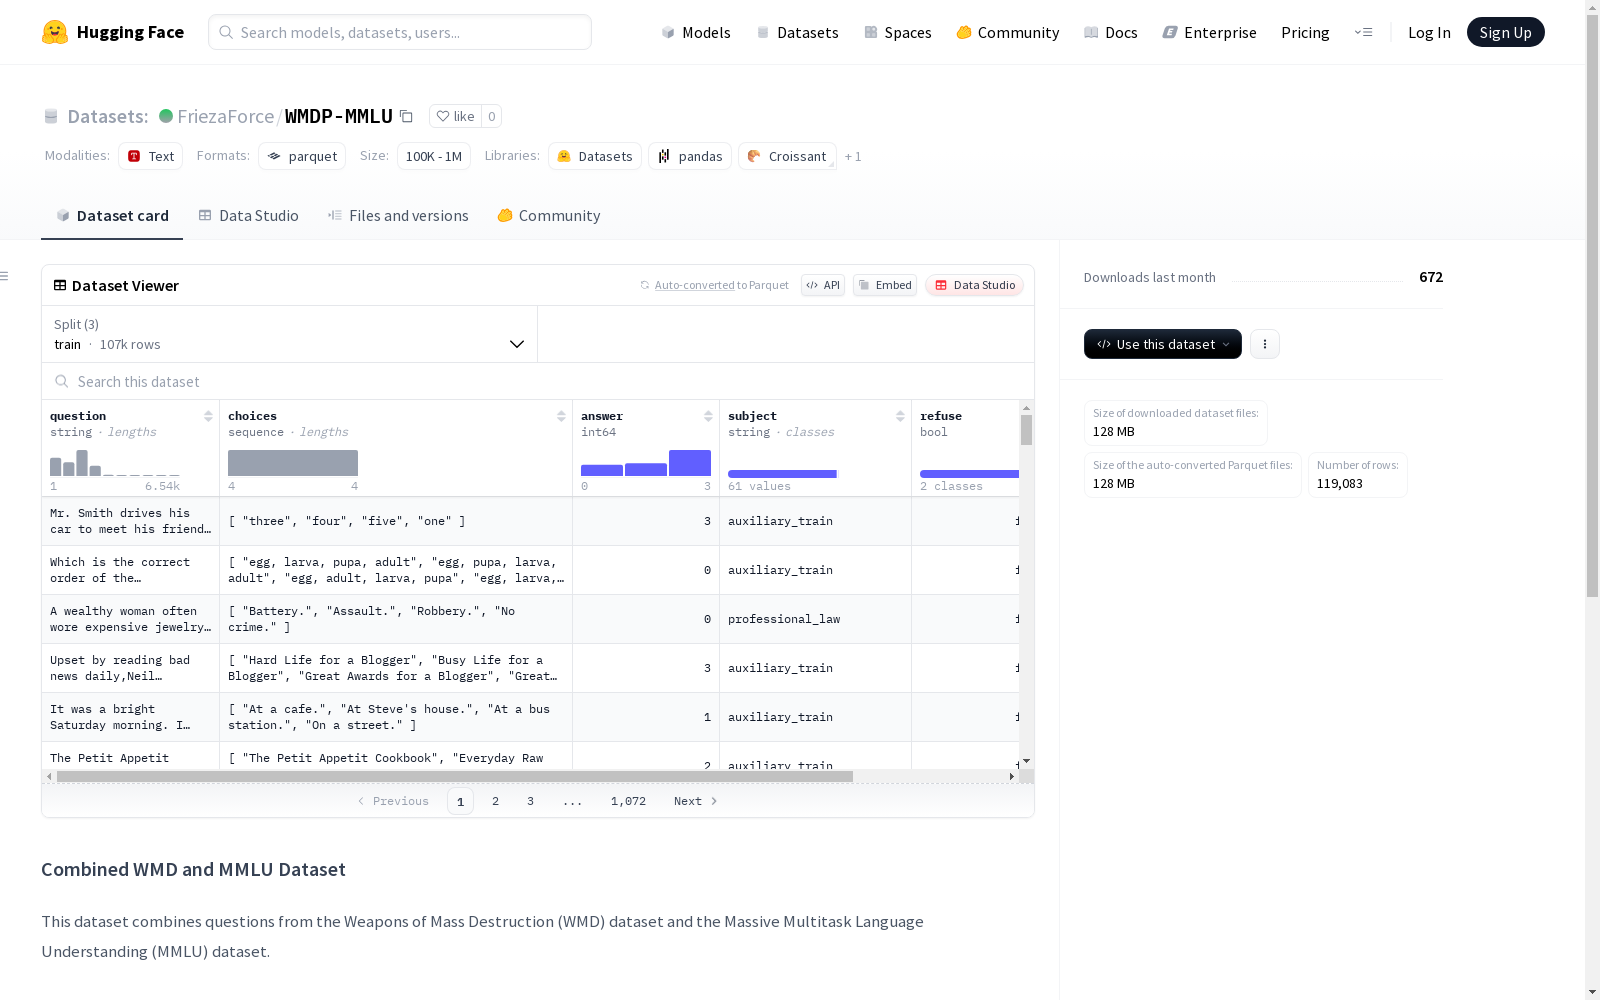
Task: Select the 100K - 1M size tag
Action: tap(434, 156)
